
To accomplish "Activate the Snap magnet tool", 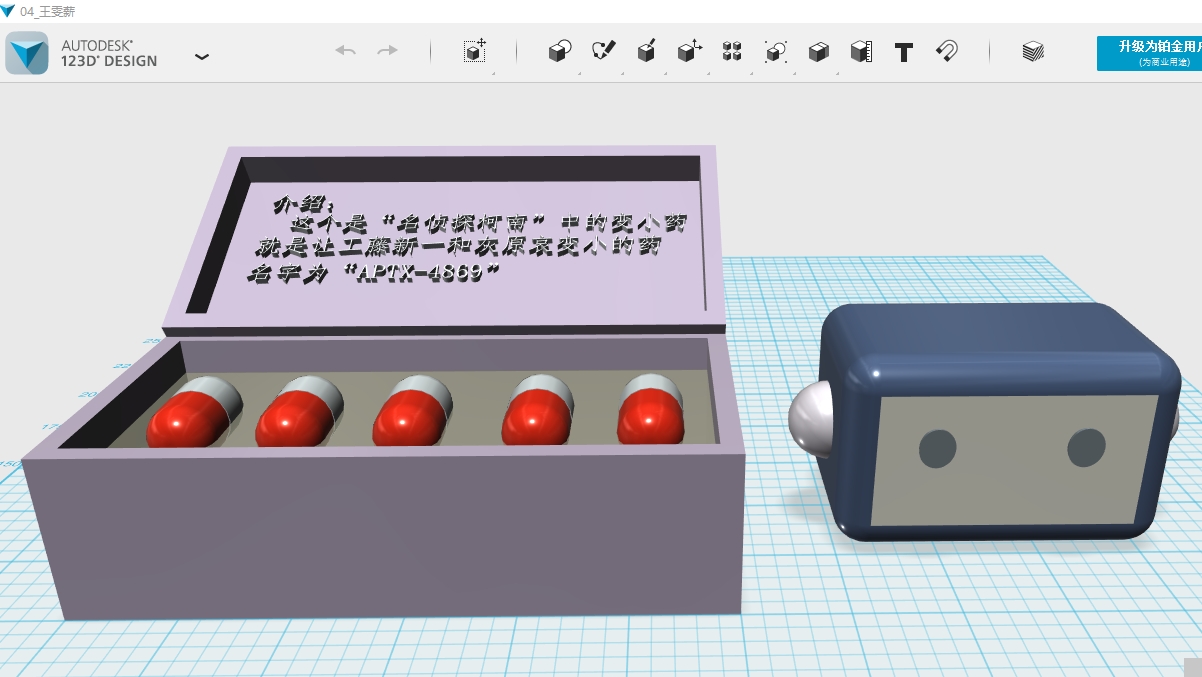I will [x=947, y=51].
